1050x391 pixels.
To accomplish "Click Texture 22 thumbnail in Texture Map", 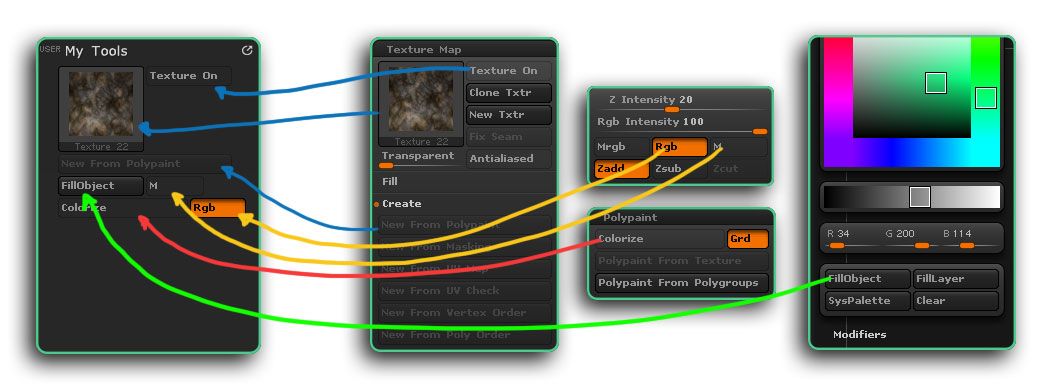I will tap(421, 104).
